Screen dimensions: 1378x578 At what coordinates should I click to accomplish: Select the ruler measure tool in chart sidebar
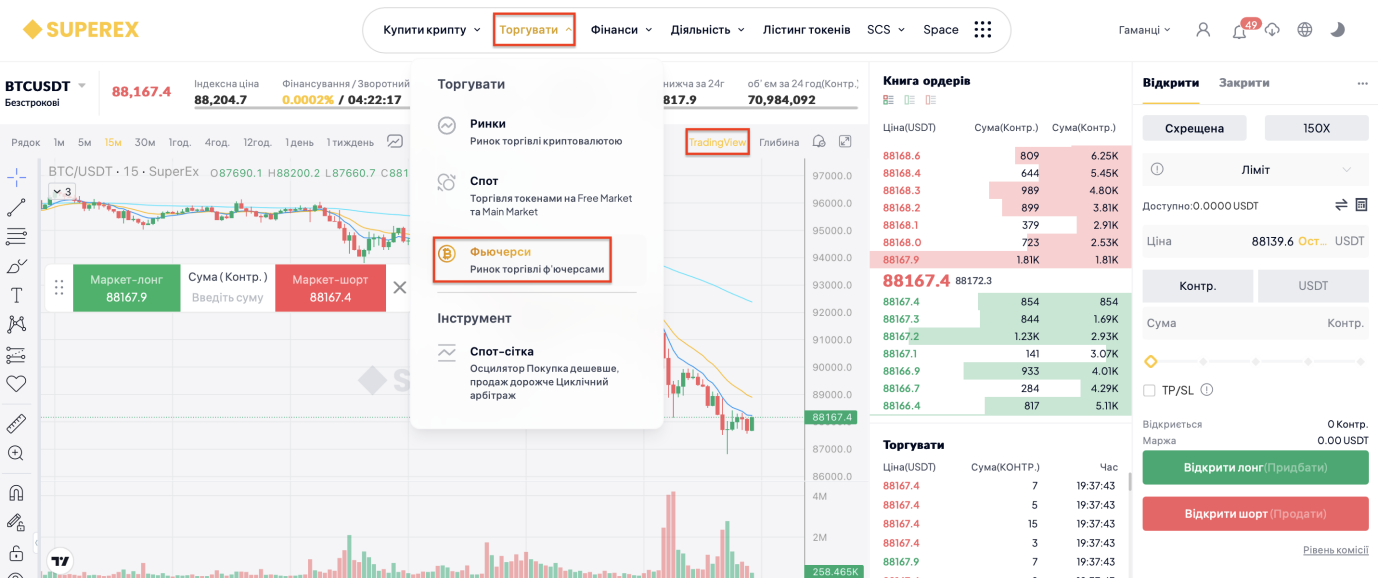[16, 423]
